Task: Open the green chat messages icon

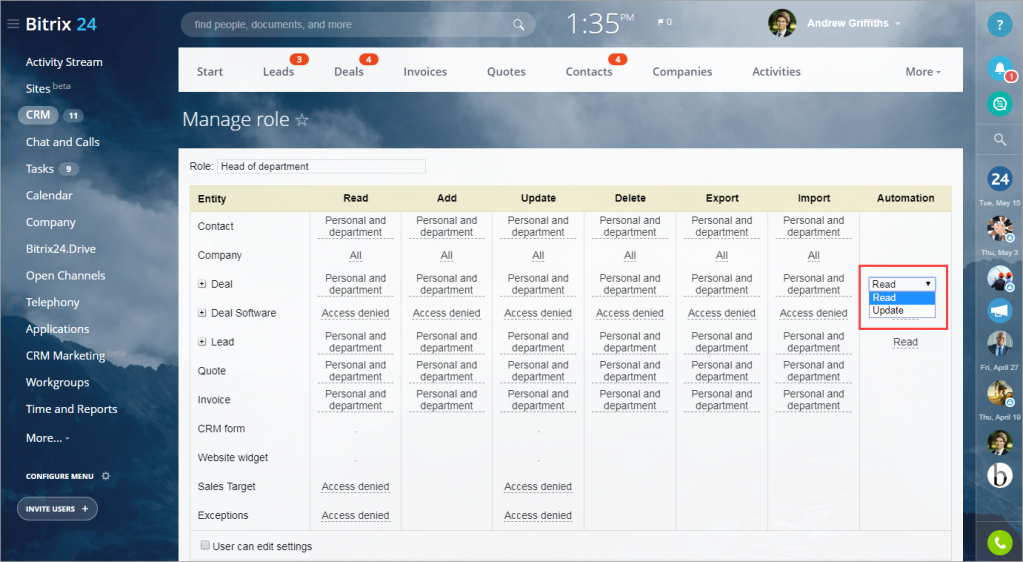Action: [1000, 103]
